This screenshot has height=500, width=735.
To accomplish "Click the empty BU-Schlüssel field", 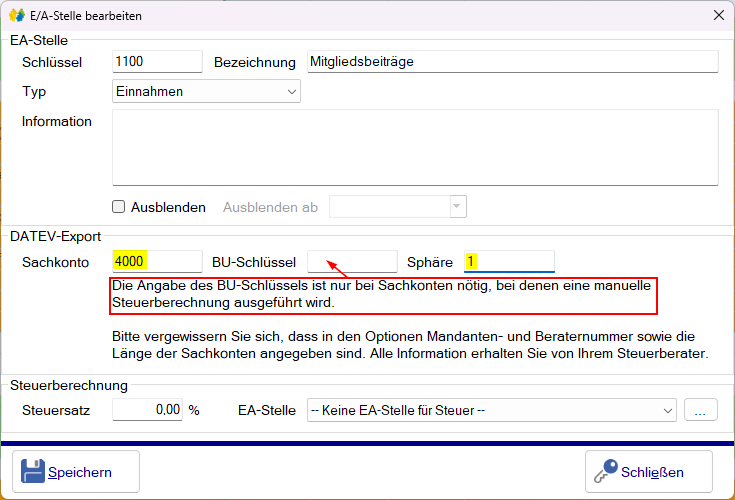I will coord(352,261).
